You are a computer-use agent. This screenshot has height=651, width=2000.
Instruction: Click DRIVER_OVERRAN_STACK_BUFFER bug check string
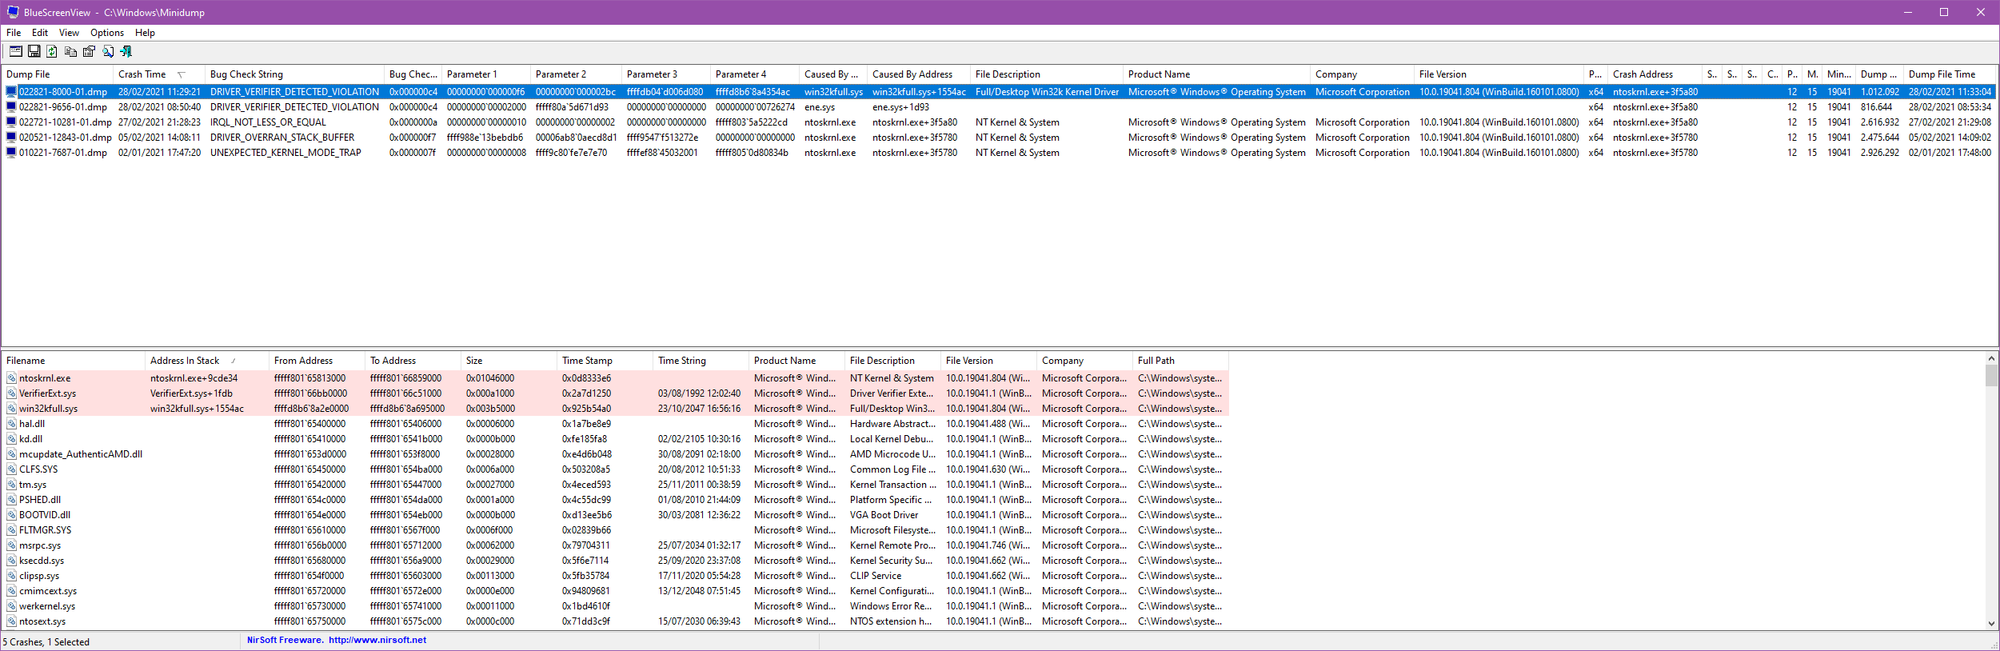point(282,138)
